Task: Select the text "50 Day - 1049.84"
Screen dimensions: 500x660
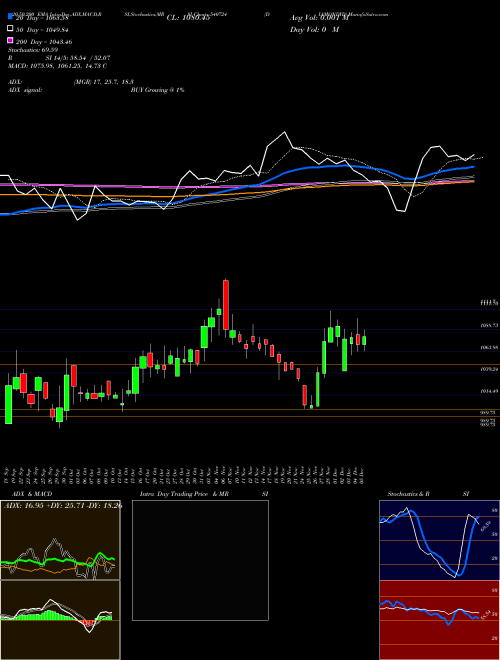Action: coord(42,30)
